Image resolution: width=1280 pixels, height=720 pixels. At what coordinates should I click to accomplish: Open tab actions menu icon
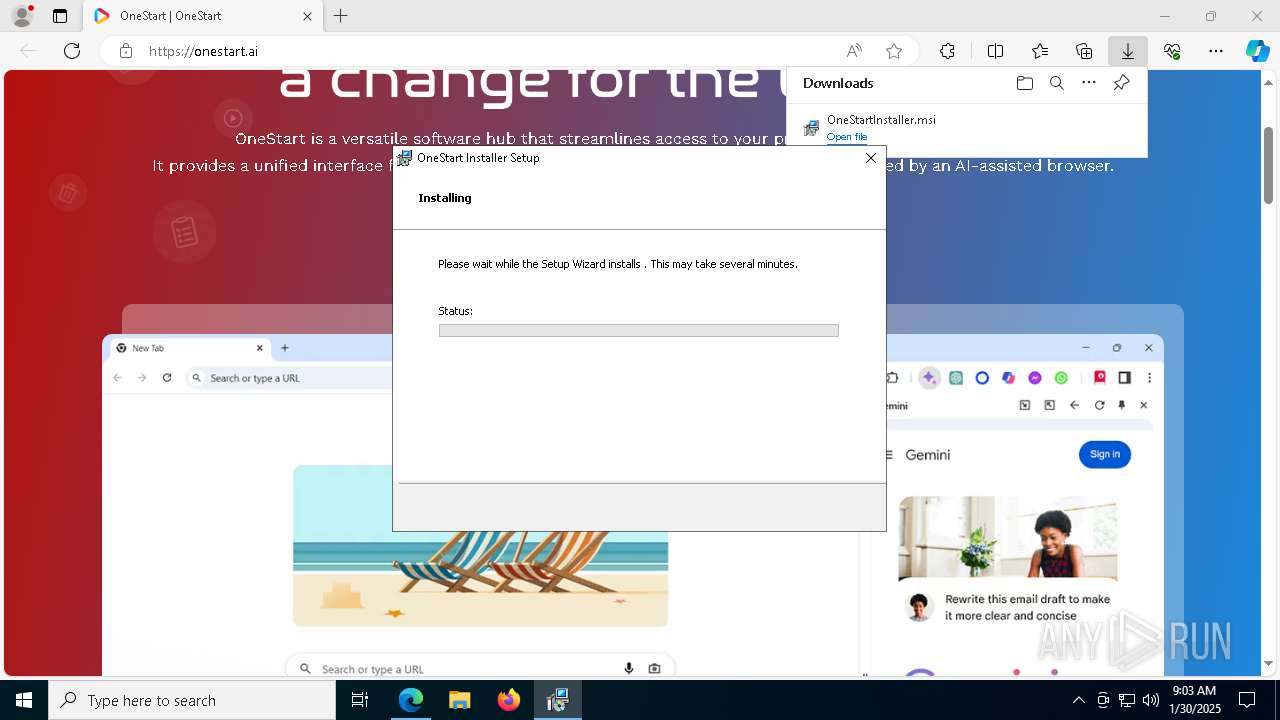(x=60, y=16)
